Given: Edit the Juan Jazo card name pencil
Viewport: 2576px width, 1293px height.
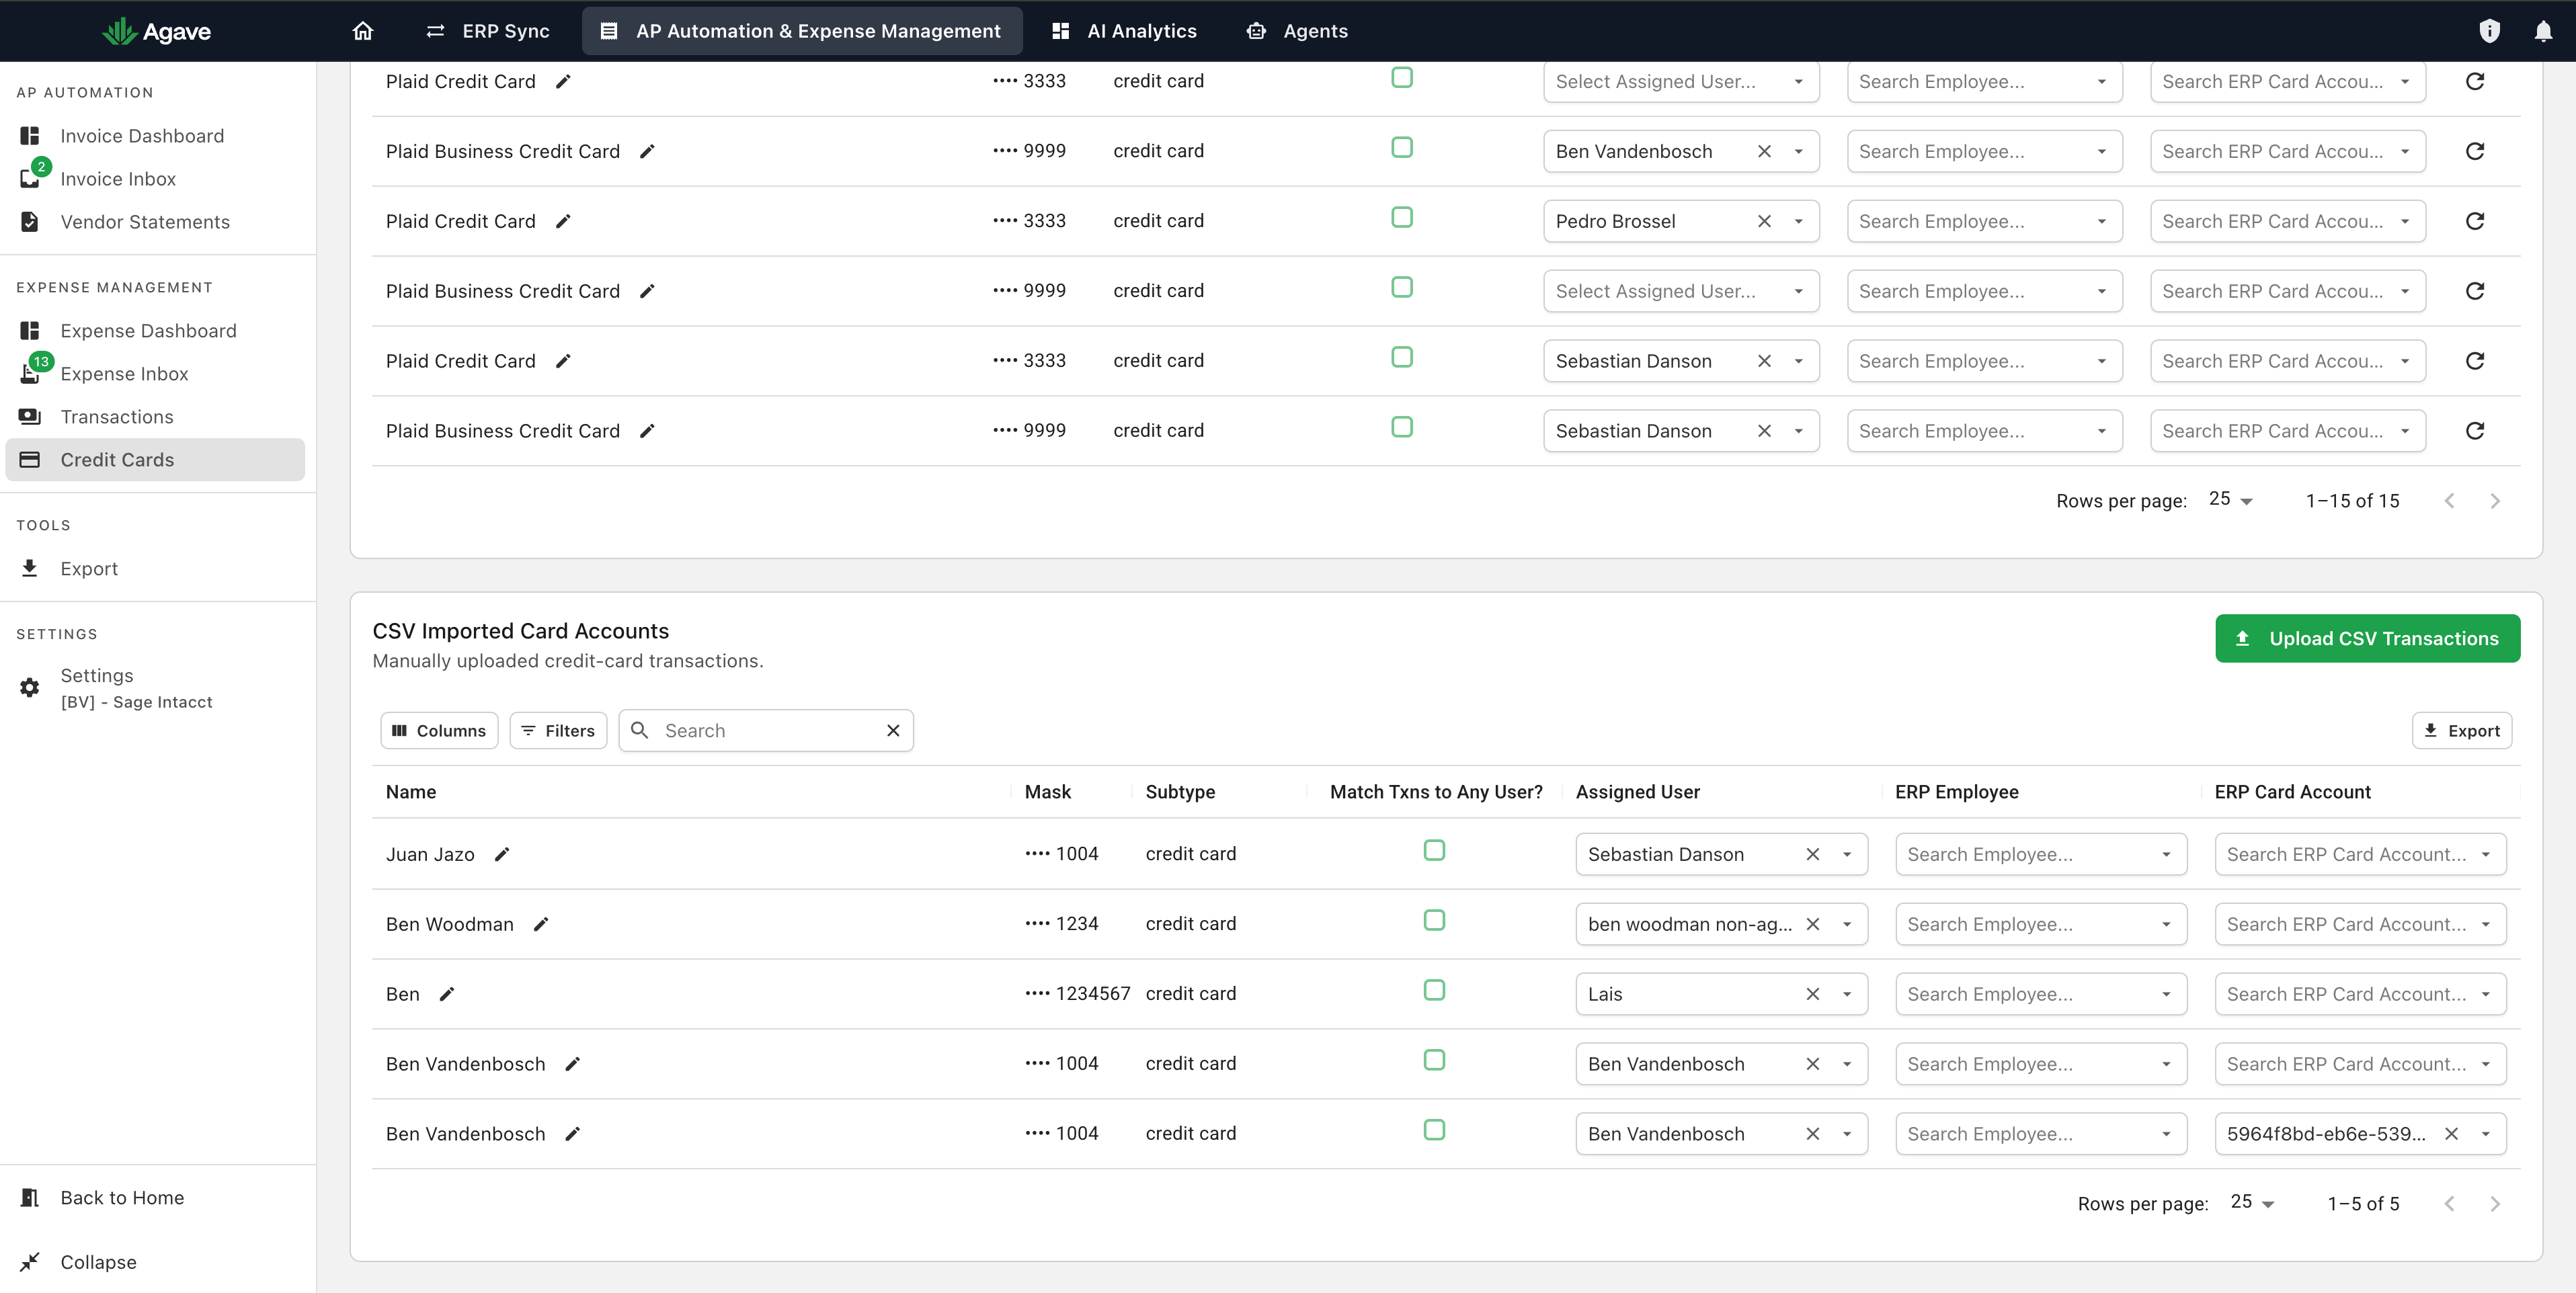Looking at the screenshot, I should click(x=502, y=854).
